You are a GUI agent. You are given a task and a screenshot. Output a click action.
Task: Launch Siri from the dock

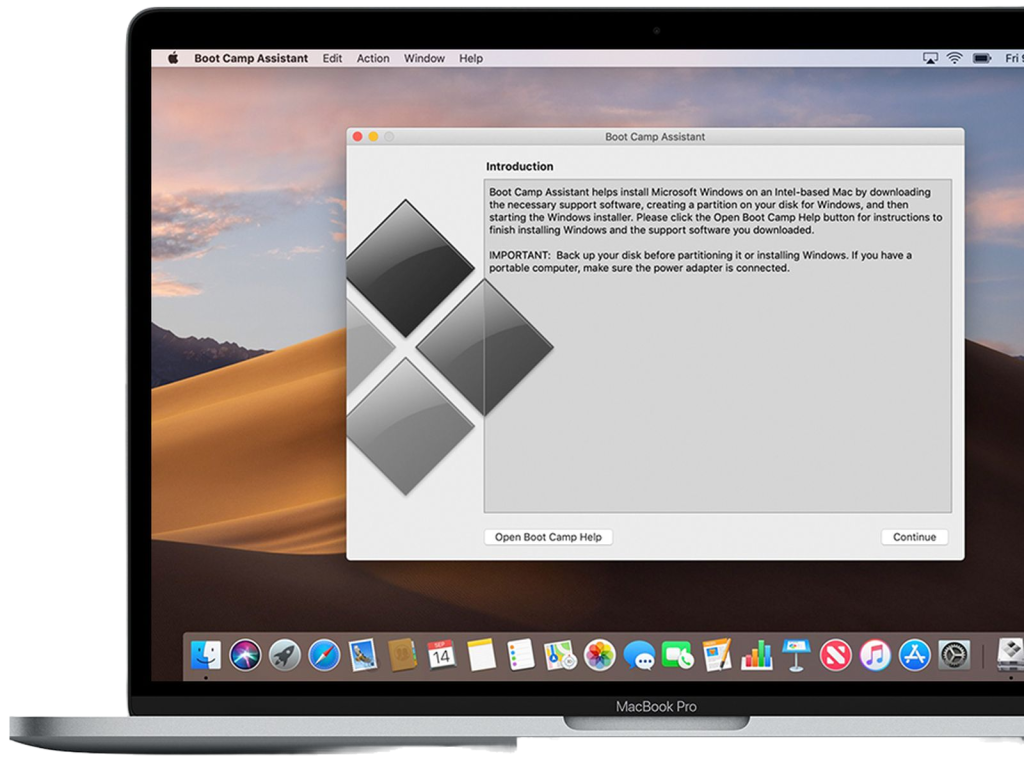[245, 655]
